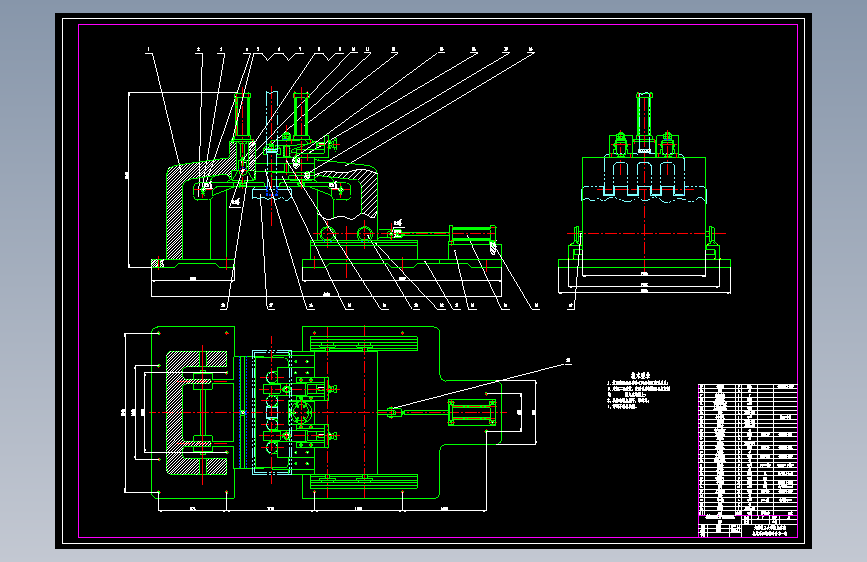The height and width of the screenshot is (562, 867).
Task: Click the title block below the parts list
Action: 748,526
